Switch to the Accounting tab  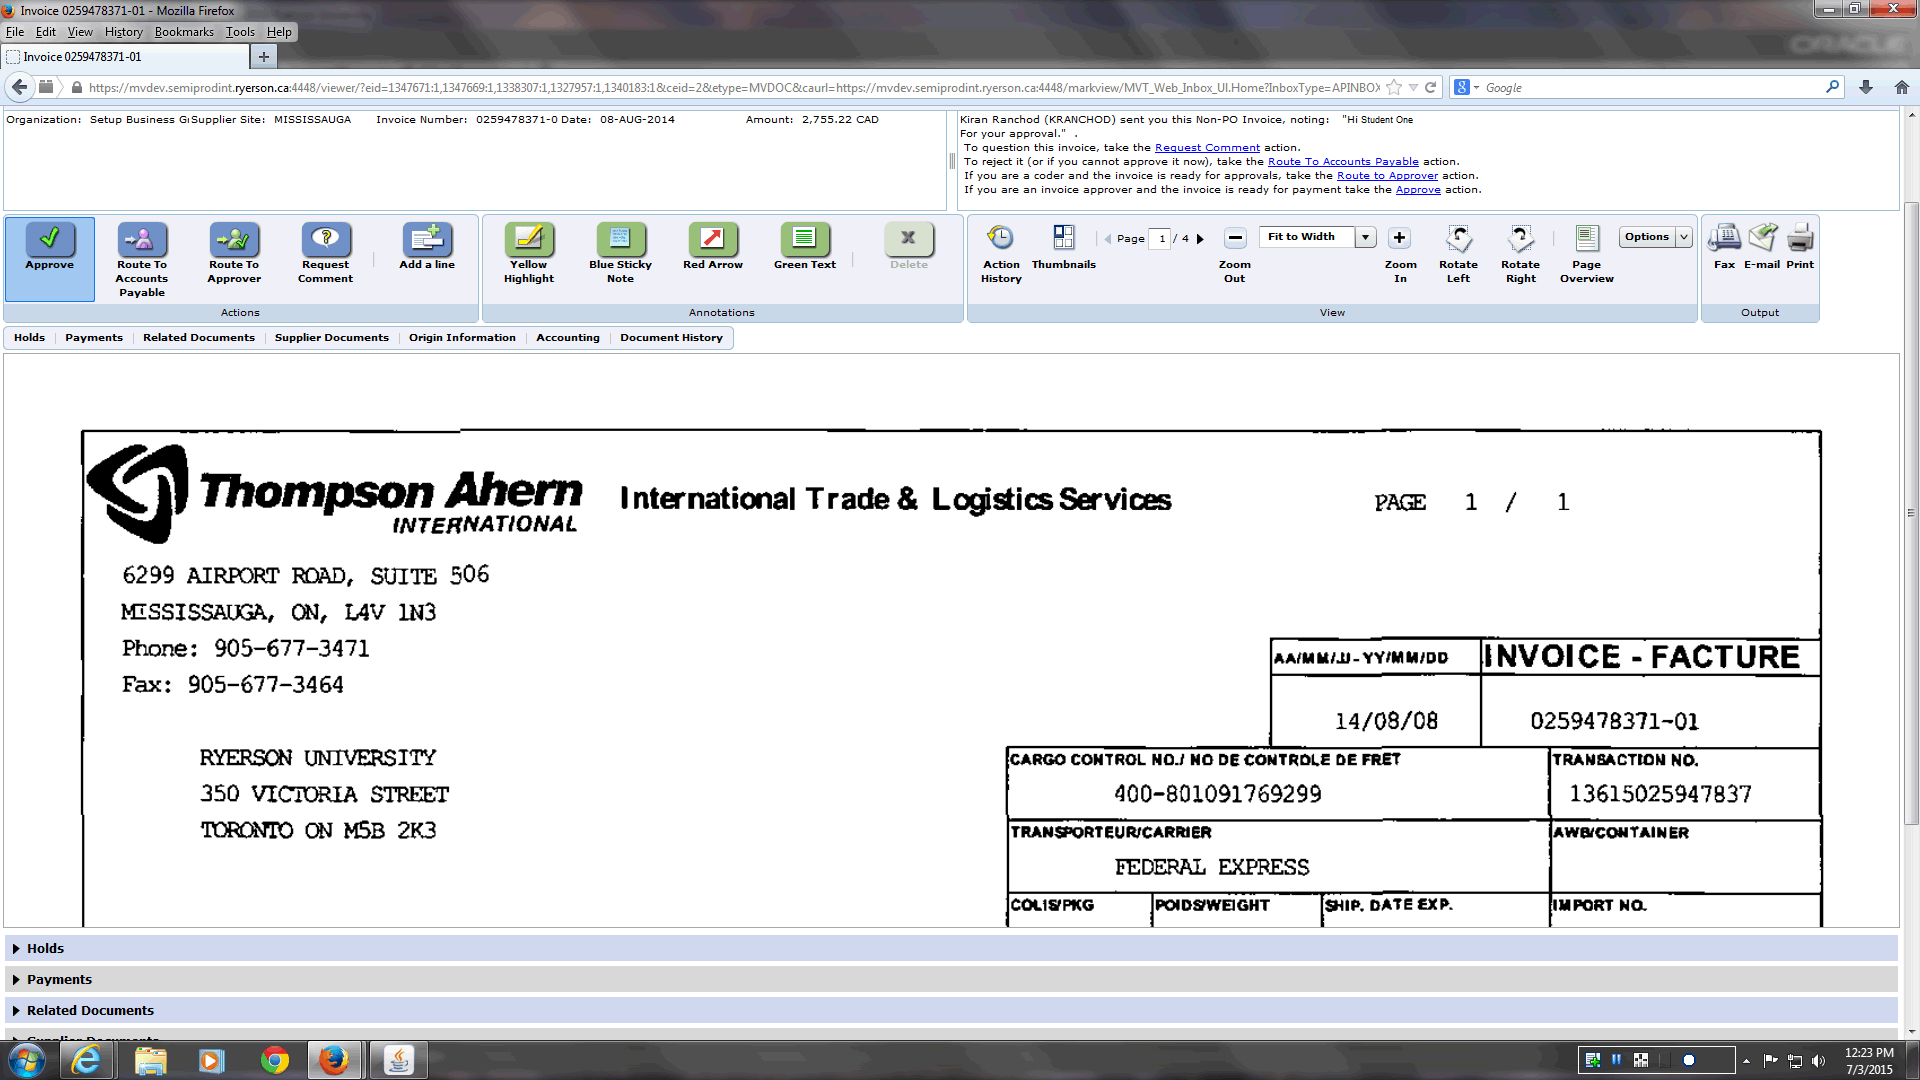click(567, 338)
